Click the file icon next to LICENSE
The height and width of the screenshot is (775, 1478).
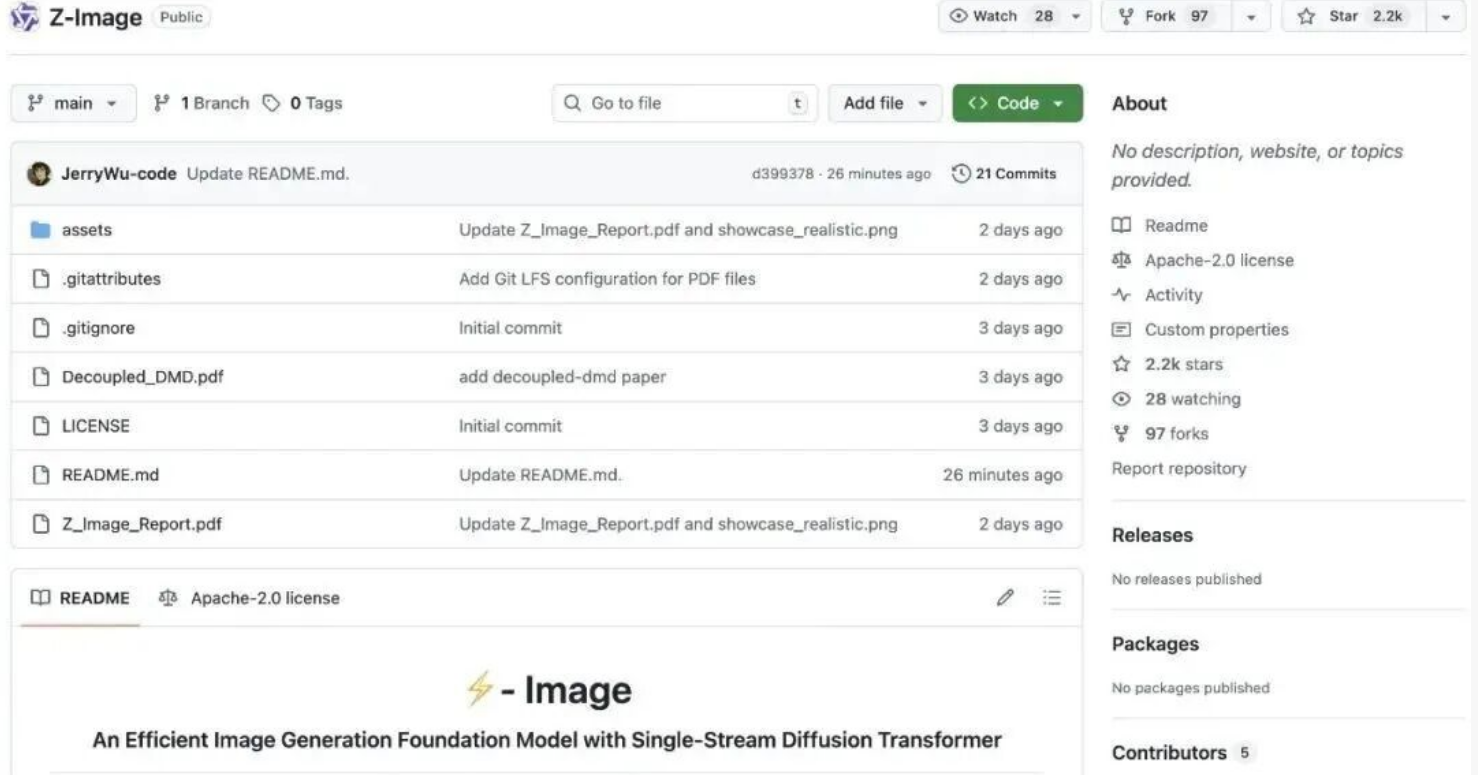40,426
